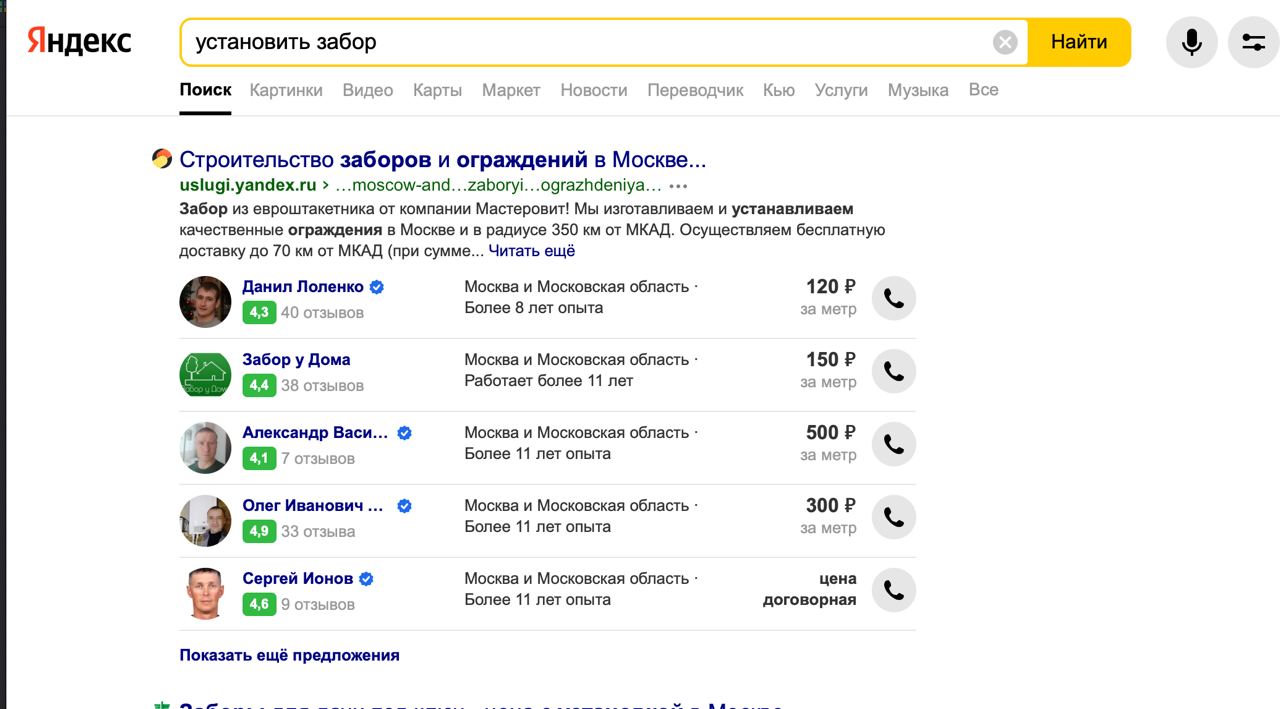Expand the snippet with Читать ещё
The image size is (1280, 709).
[531, 251]
